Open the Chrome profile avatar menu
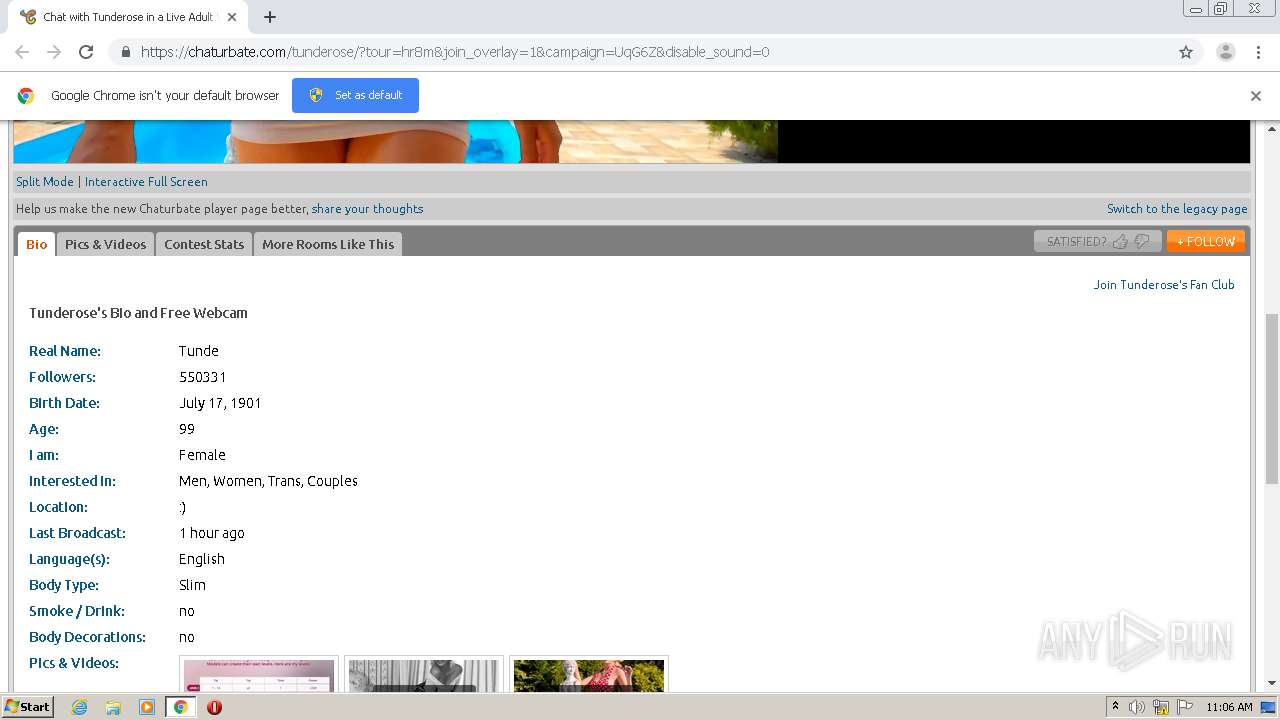Image resolution: width=1280 pixels, height=720 pixels. coord(1225,52)
